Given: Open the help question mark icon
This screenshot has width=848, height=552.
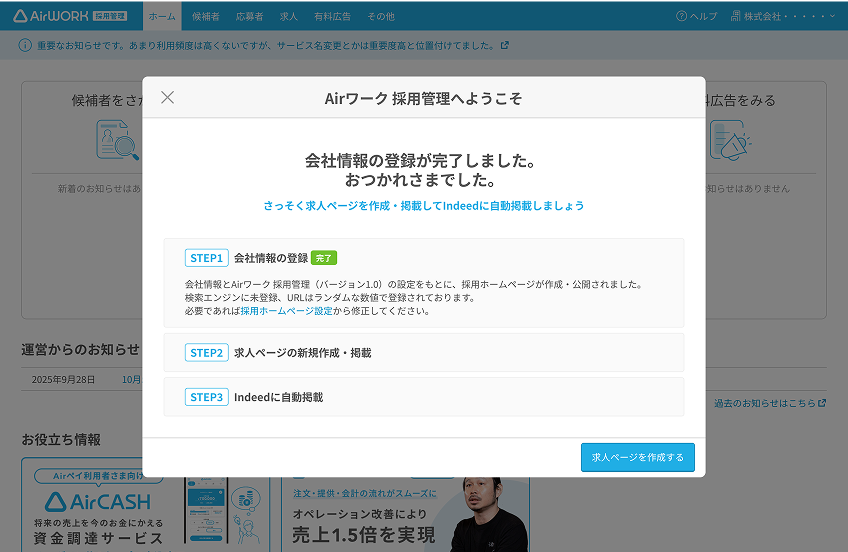Looking at the screenshot, I should pyautogui.click(x=682, y=16).
